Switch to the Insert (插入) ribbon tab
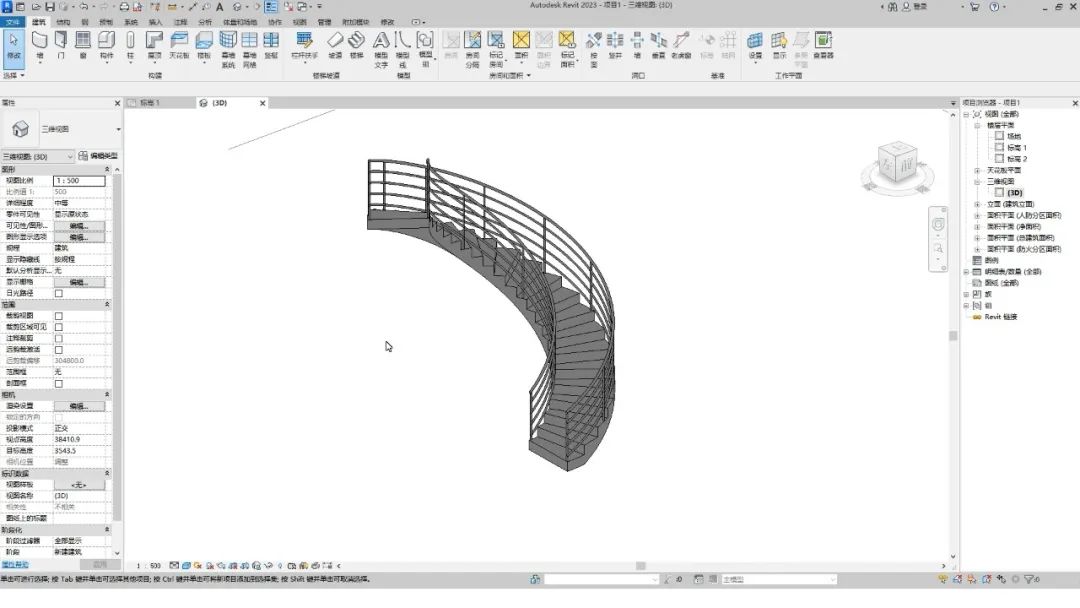Viewport: 1080px width, 608px height. (156, 22)
